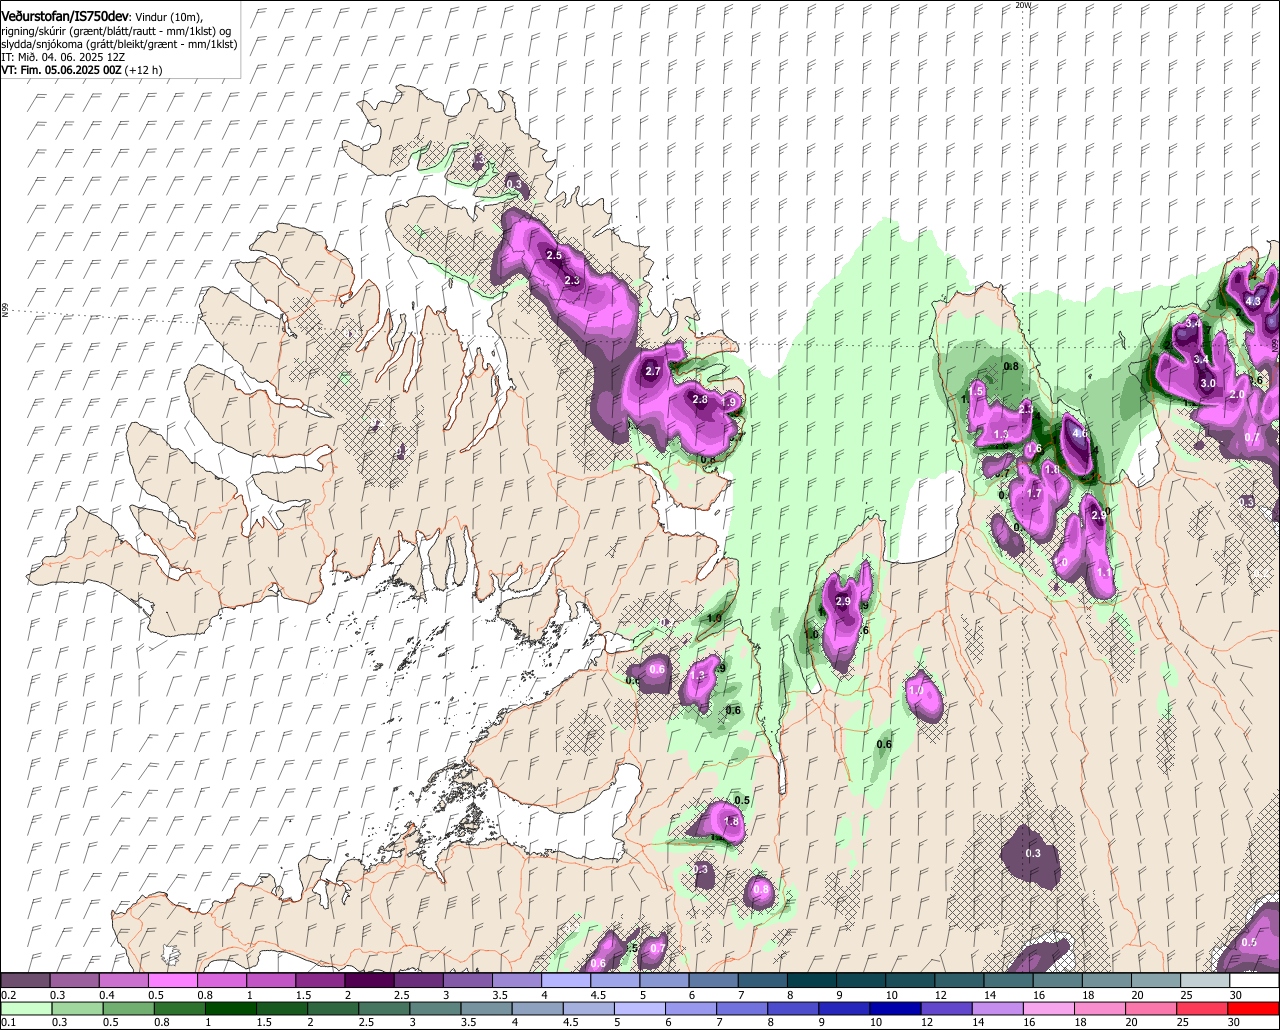Select the 'VT: Fim. 05.06.2025 00Z' line
This screenshot has height=1030, width=1280.
pos(61,70)
